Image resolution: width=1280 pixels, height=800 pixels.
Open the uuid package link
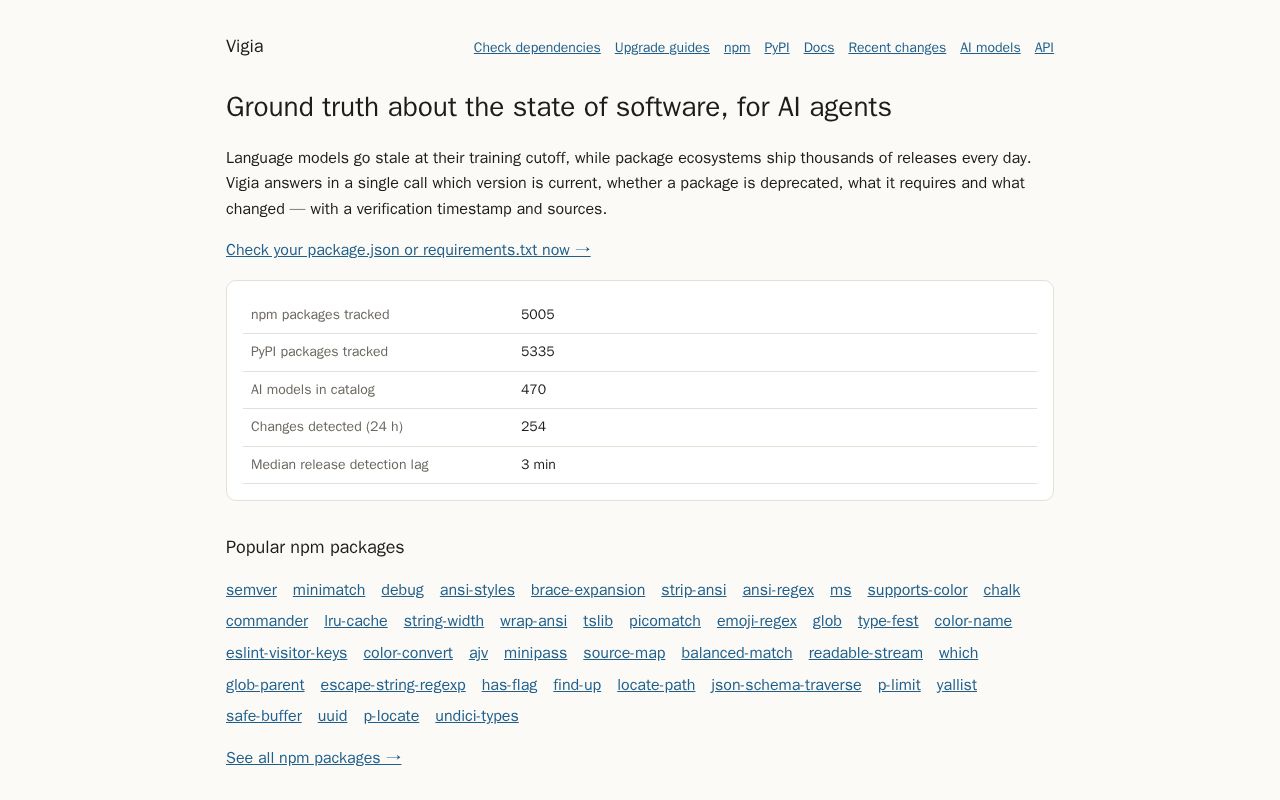pyautogui.click(x=333, y=716)
